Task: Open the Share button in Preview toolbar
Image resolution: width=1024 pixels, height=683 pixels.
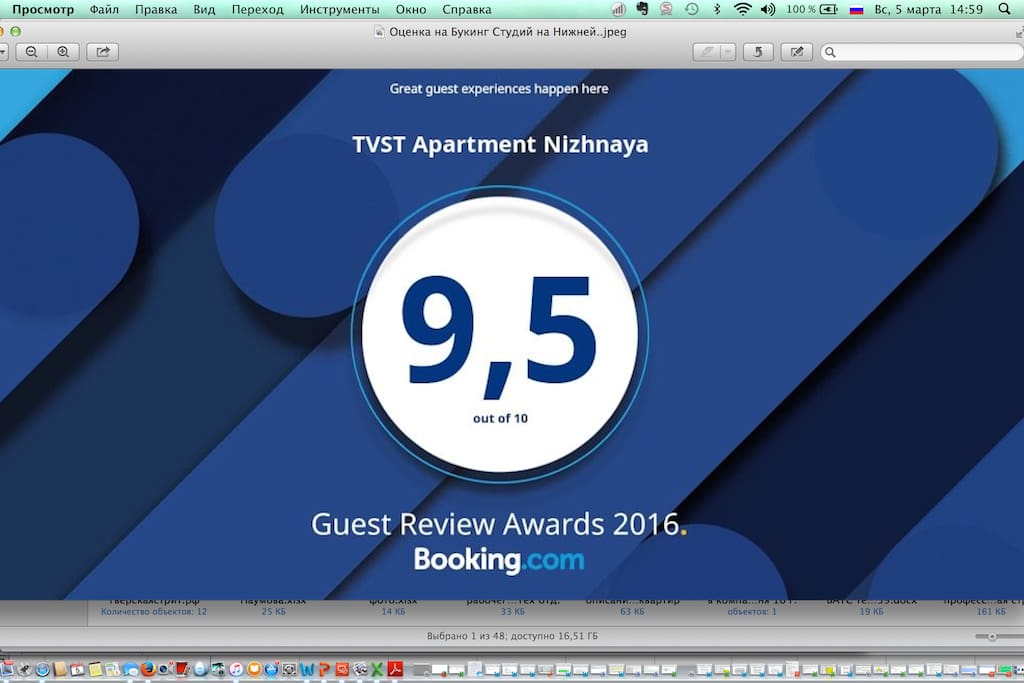Action: 103,52
